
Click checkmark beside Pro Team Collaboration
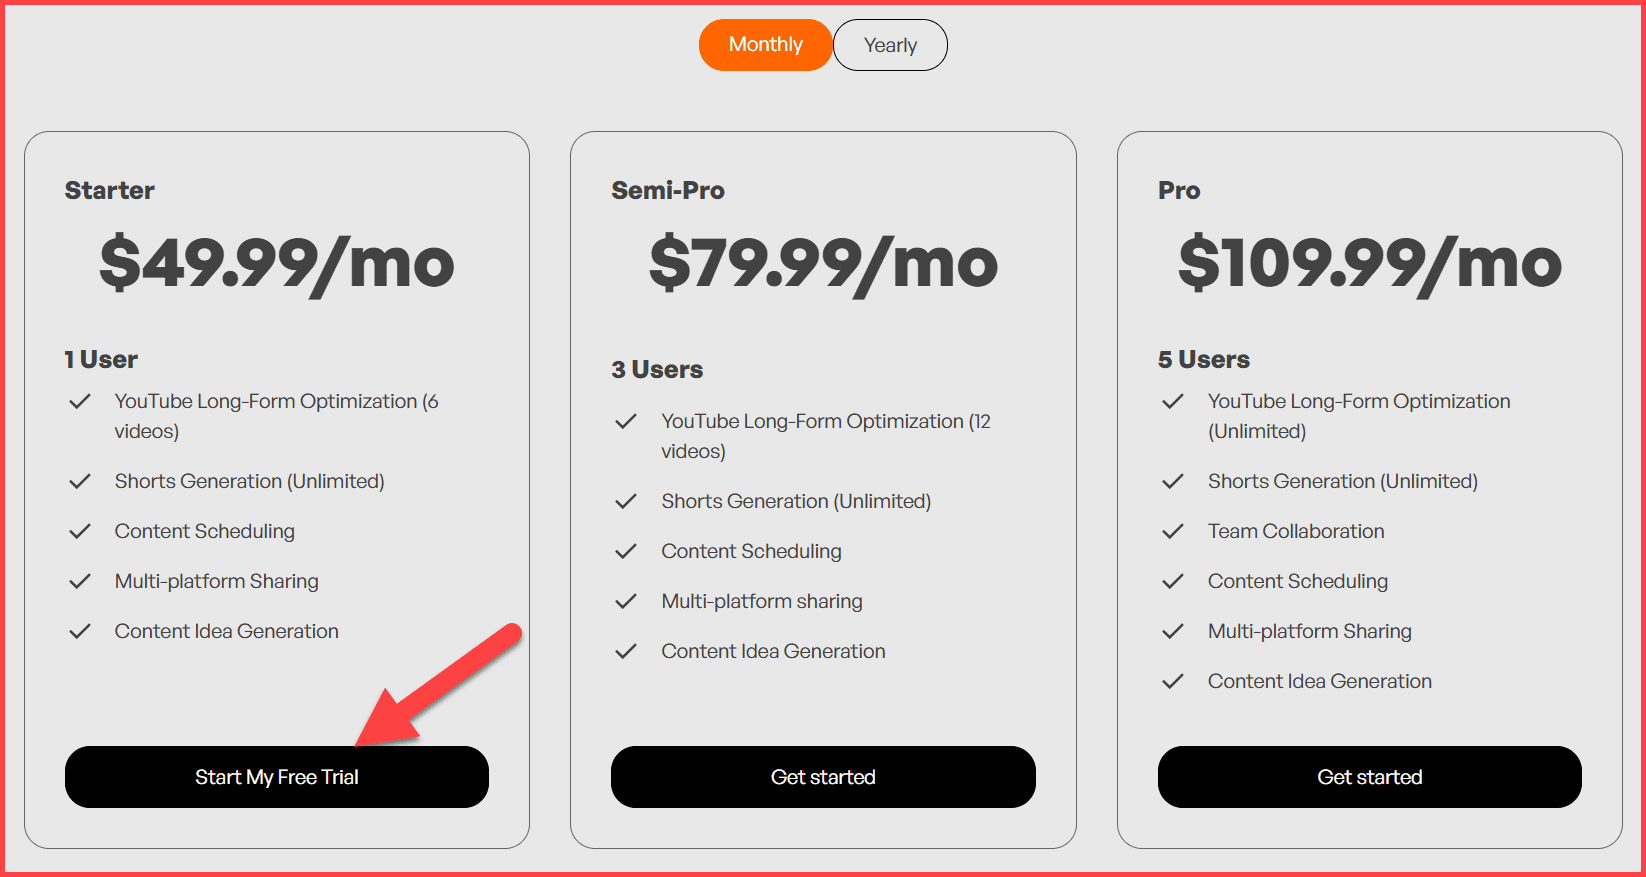point(1173,531)
